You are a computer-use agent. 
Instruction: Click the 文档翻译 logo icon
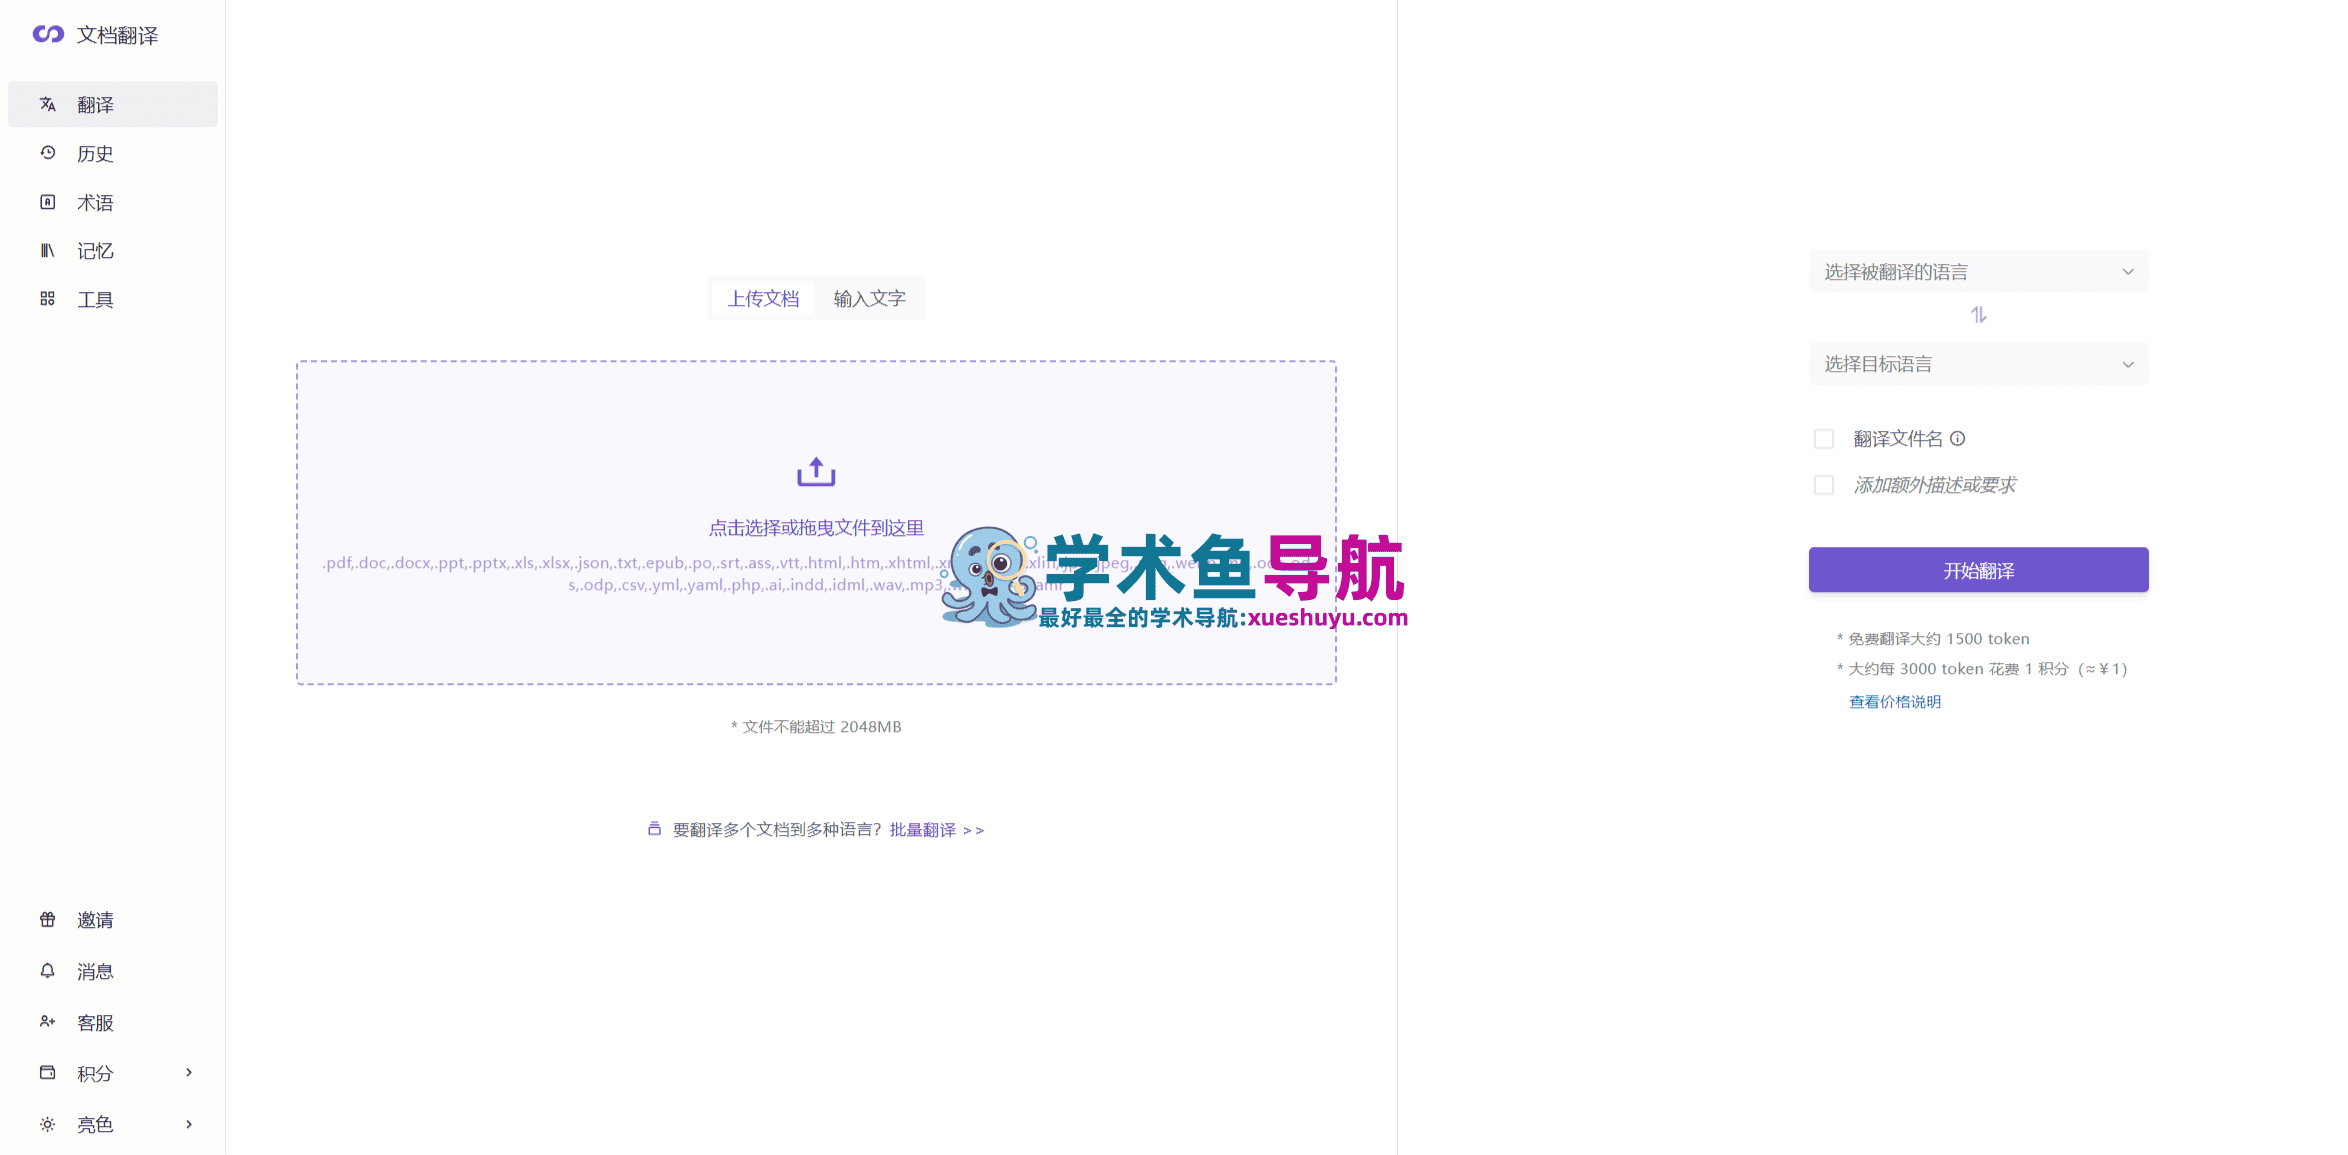click(x=48, y=35)
